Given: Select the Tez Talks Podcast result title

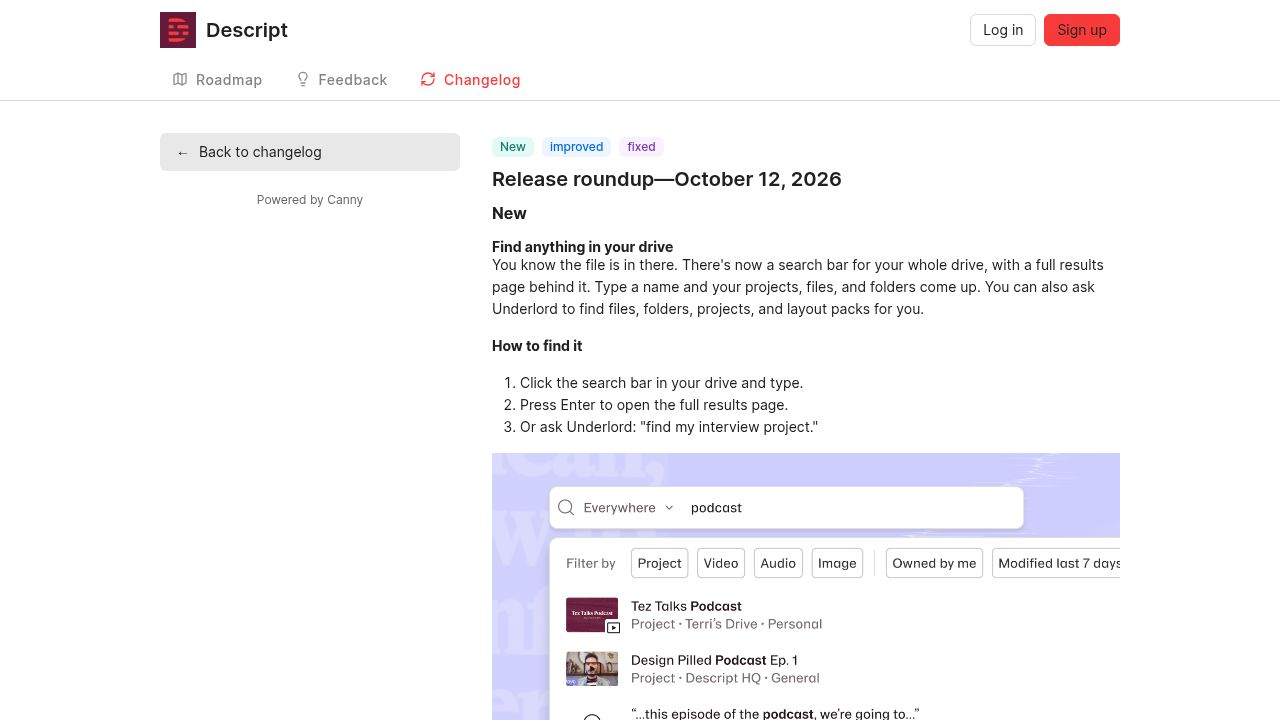Looking at the screenshot, I should pos(686,606).
